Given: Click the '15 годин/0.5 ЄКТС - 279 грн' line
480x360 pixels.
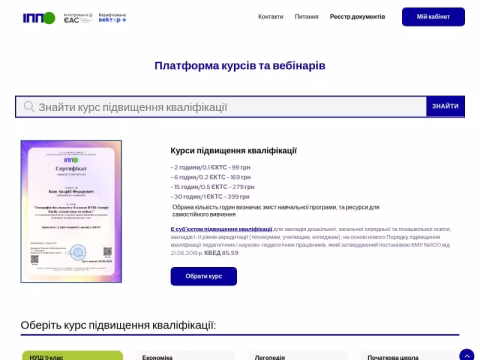Looking at the screenshot, I should (x=212, y=187).
